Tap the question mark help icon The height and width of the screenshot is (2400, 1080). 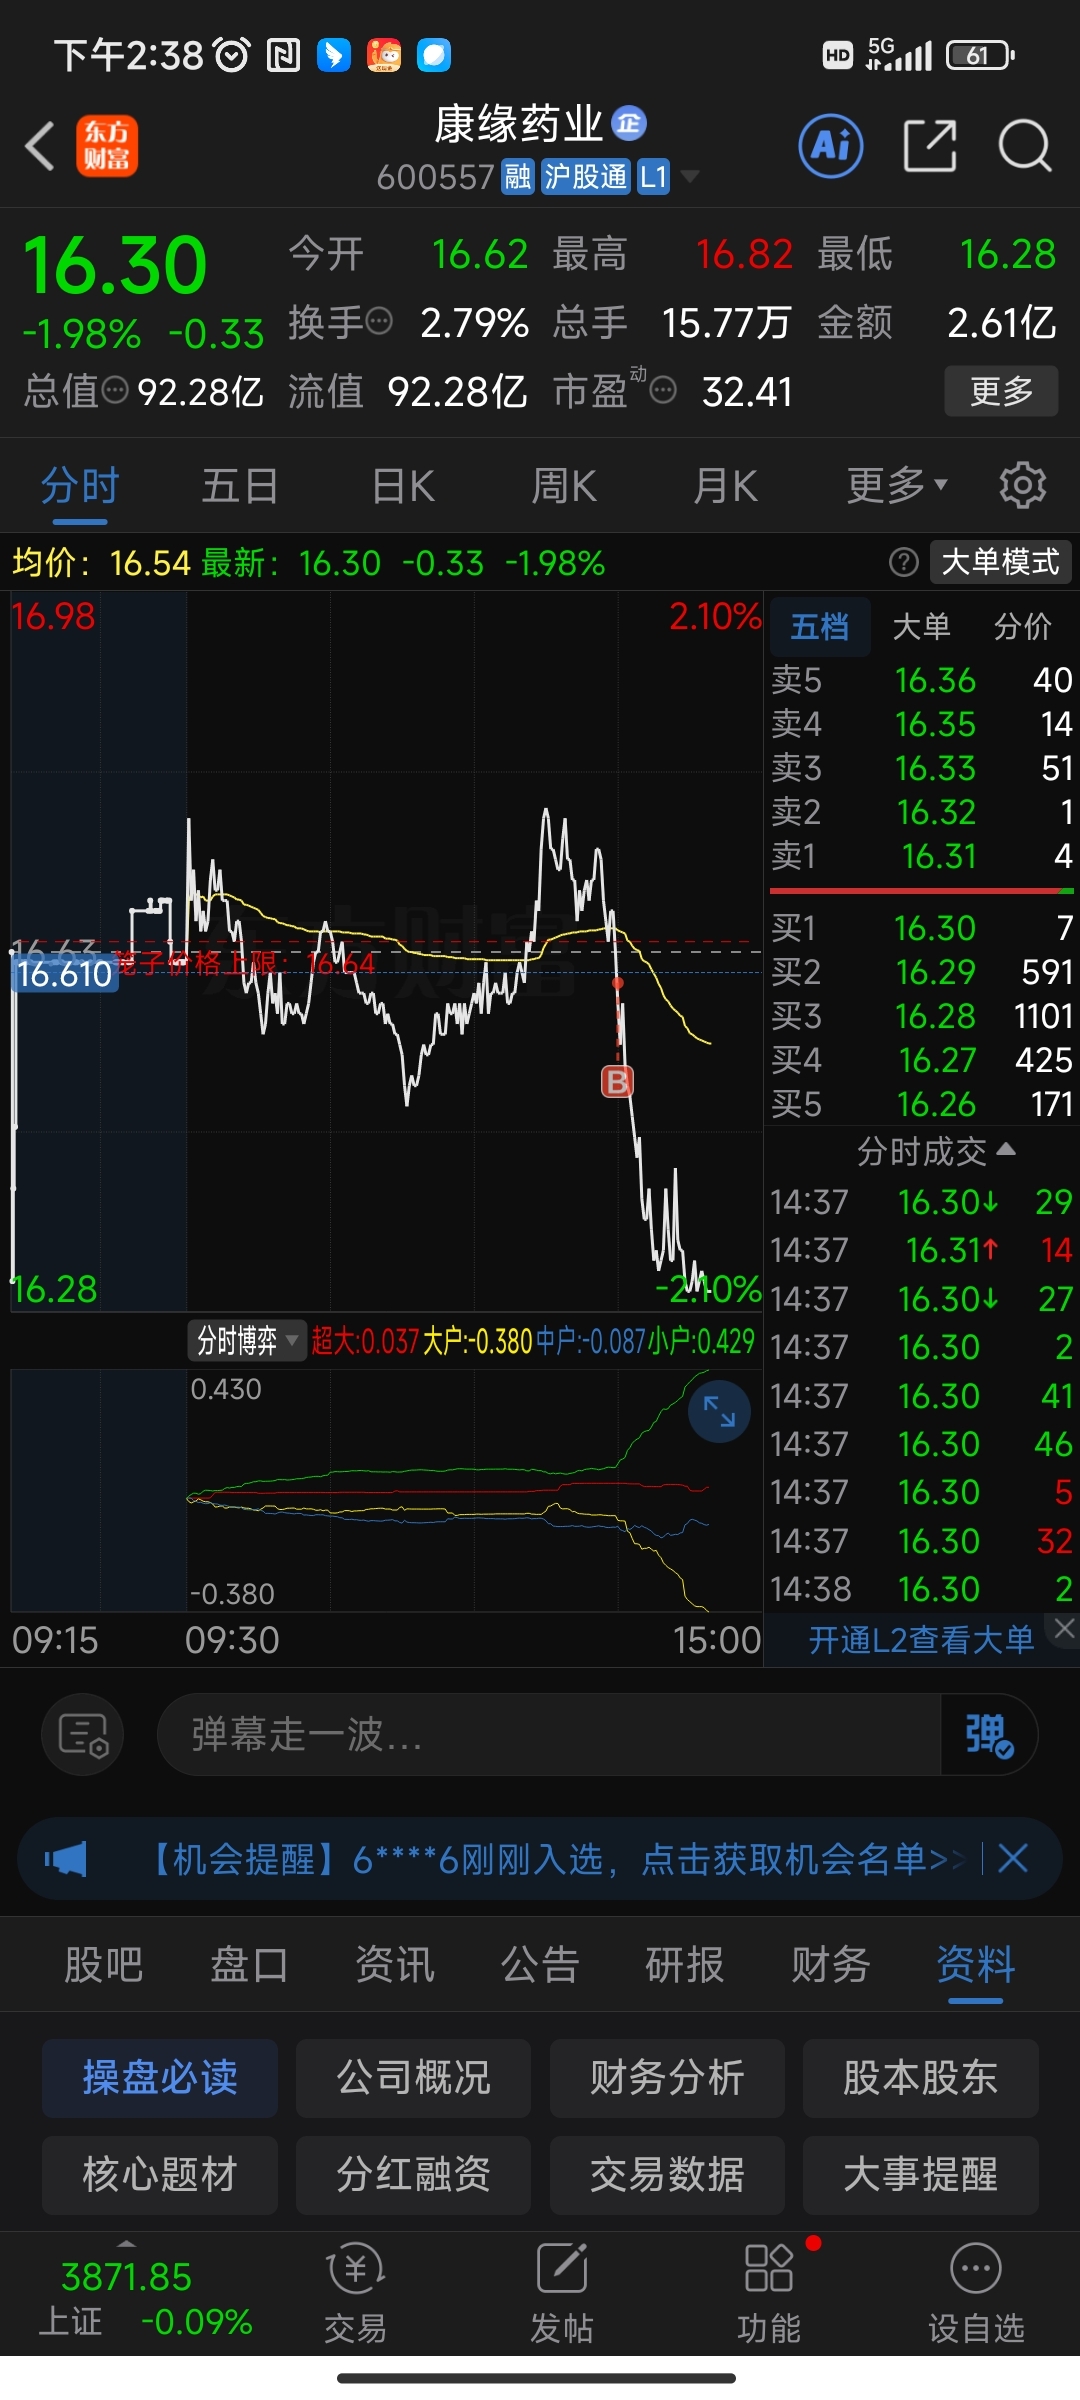(x=904, y=562)
